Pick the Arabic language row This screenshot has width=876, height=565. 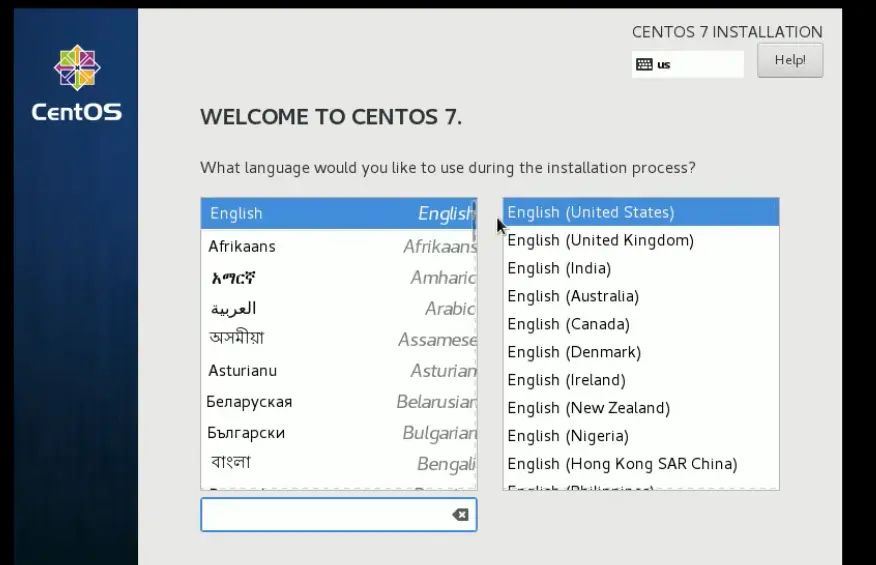click(339, 308)
